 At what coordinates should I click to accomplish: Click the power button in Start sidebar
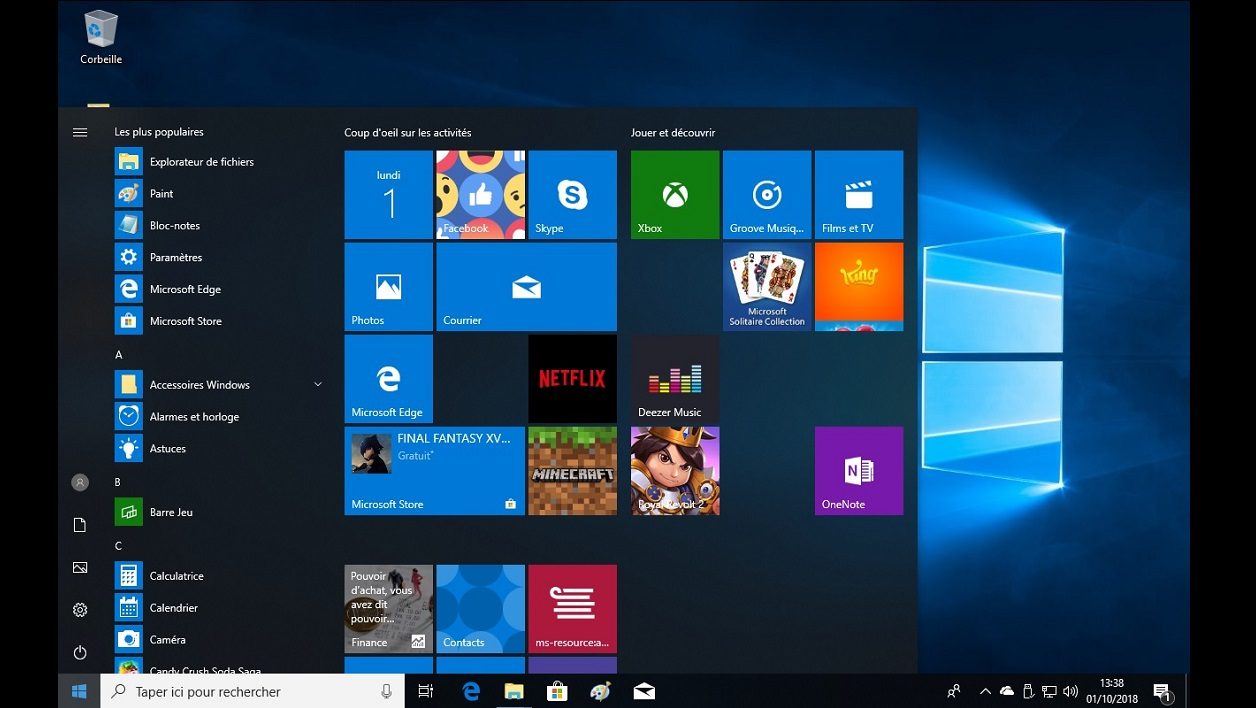click(x=80, y=652)
